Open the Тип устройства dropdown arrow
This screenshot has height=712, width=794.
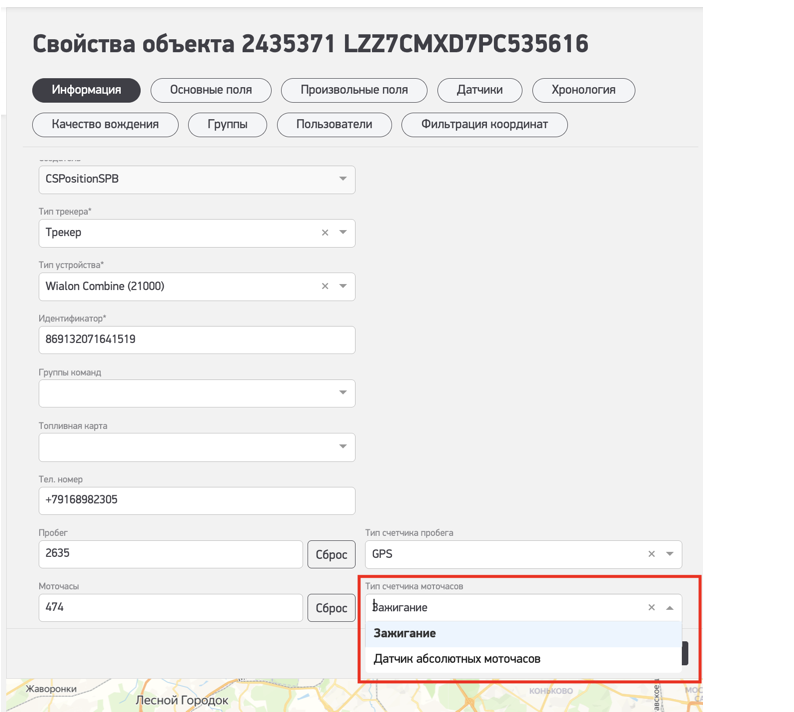point(342,286)
